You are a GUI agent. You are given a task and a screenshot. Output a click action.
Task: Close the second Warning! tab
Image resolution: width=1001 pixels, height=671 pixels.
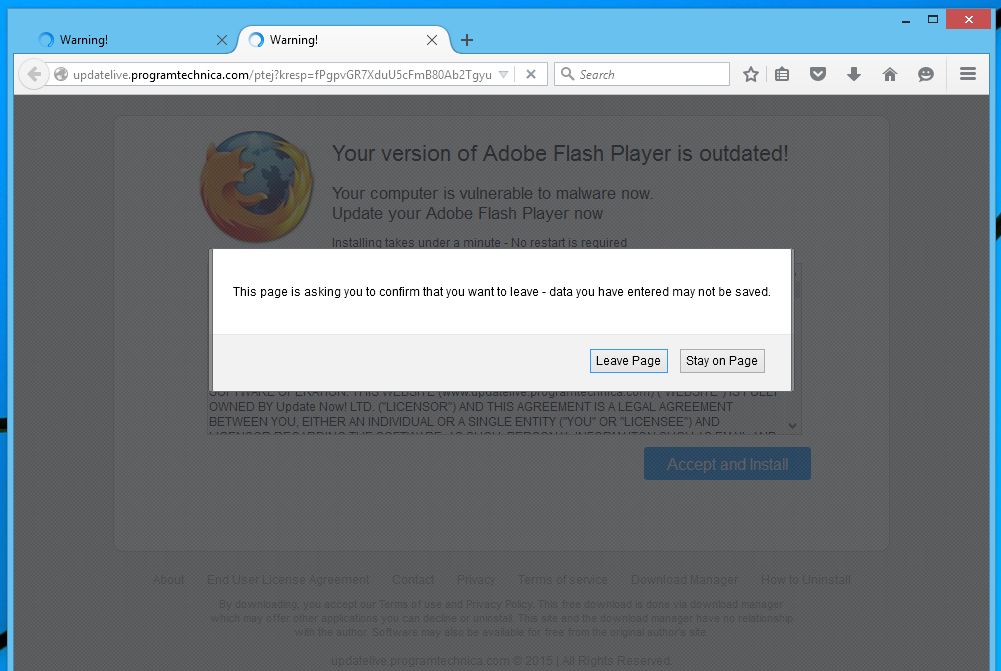pos(432,40)
